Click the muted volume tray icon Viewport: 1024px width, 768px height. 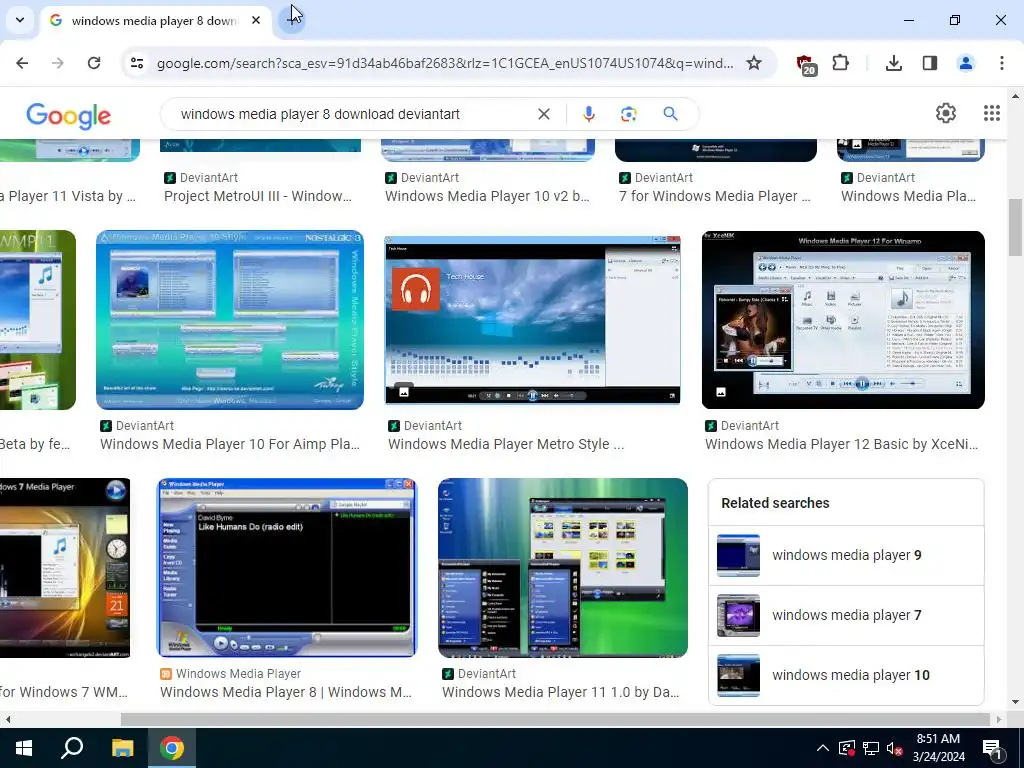pyautogui.click(x=894, y=748)
